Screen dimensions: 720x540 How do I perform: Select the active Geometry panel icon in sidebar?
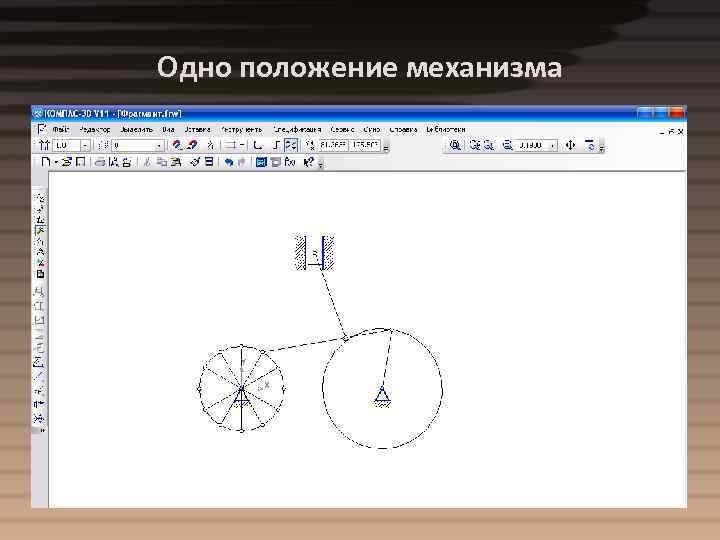point(40,231)
